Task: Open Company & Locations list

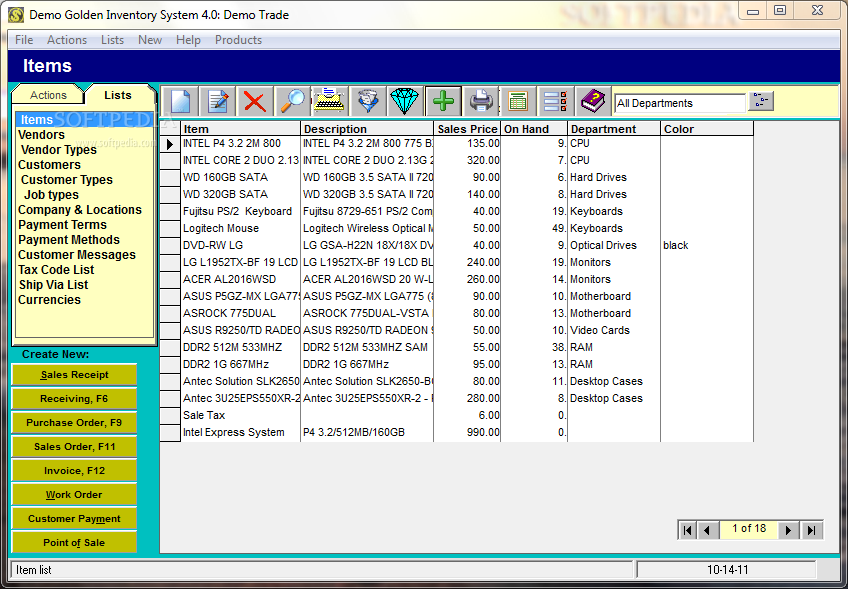Action: pyautogui.click(x=80, y=210)
